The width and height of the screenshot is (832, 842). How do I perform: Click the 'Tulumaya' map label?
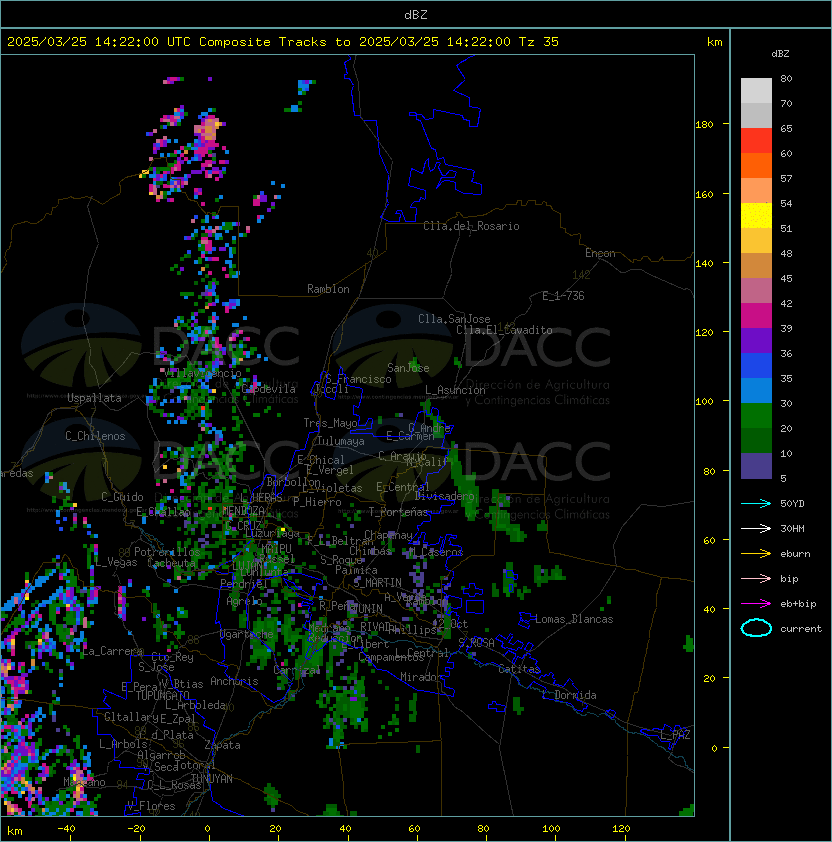341,441
